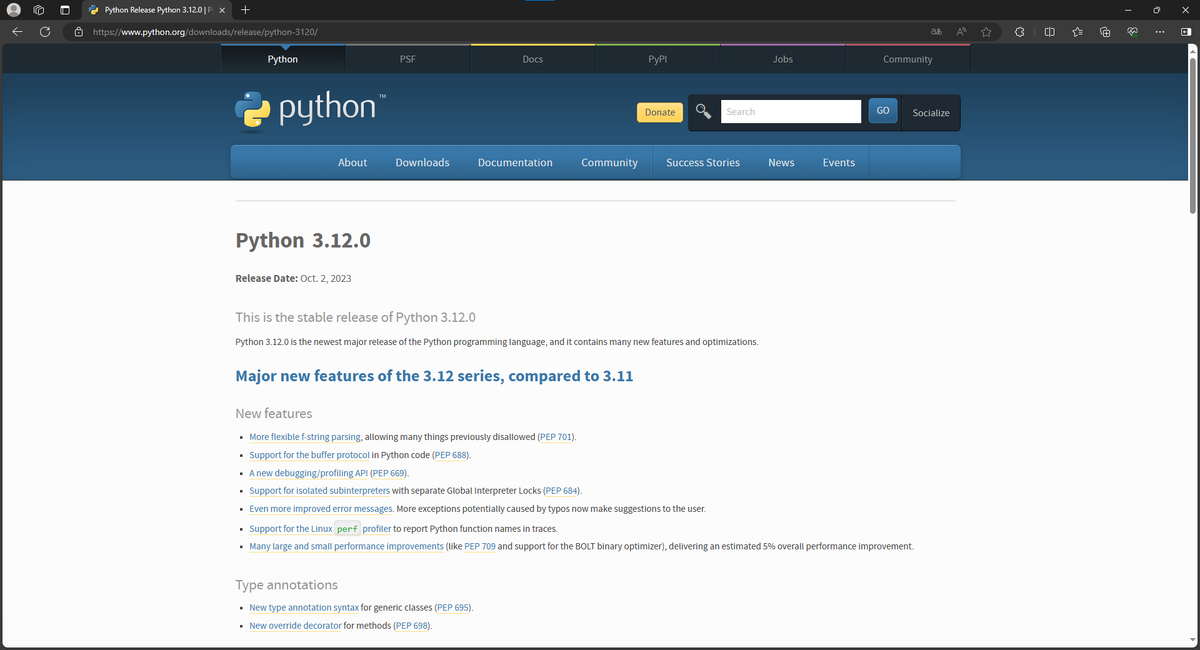Switch to the Python top tab

283,59
